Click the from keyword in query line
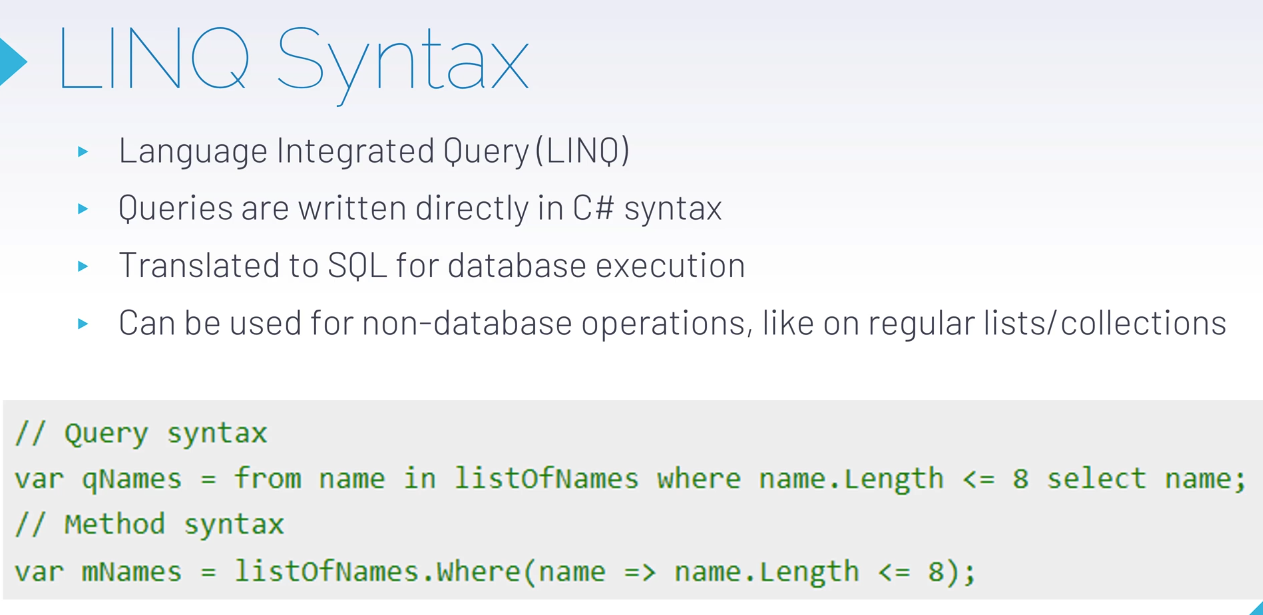 point(267,478)
